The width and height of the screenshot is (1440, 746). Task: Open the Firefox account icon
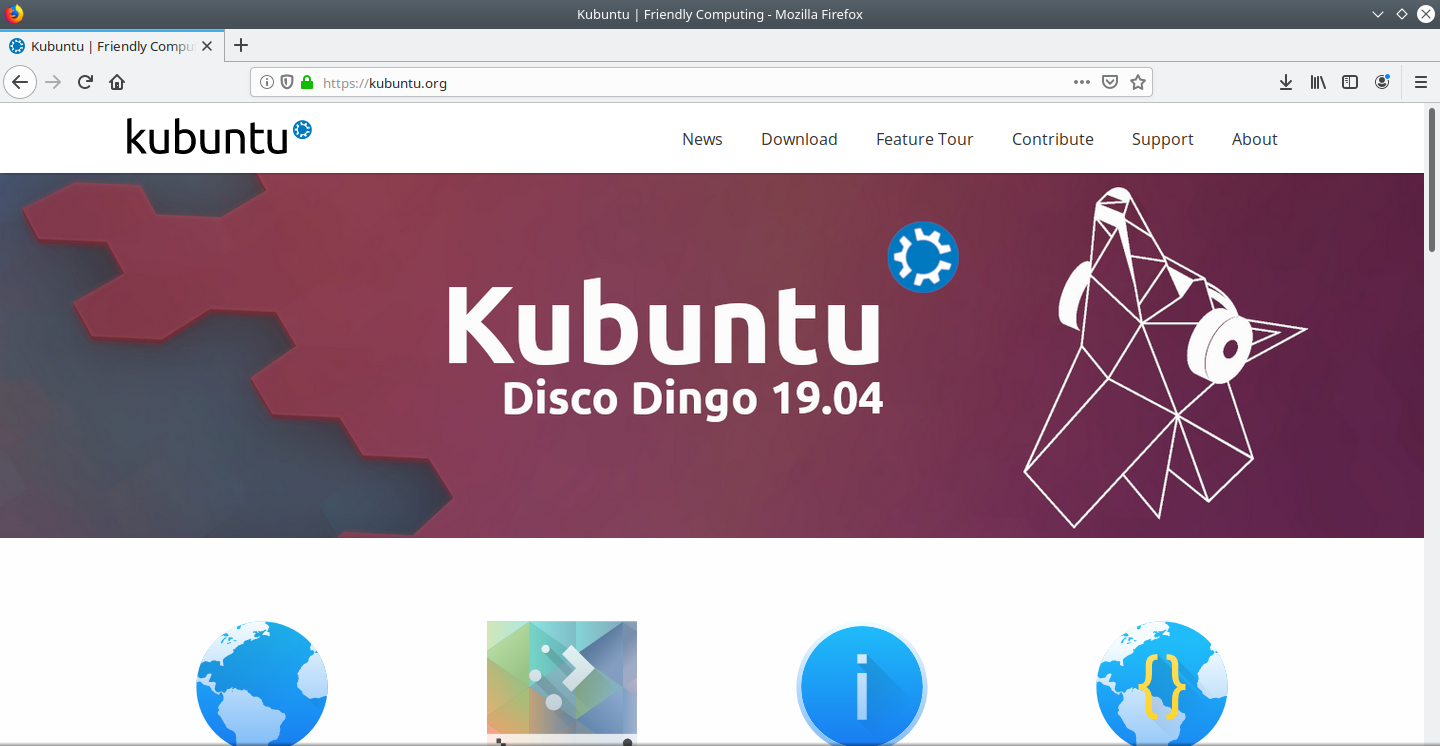tap(1382, 82)
